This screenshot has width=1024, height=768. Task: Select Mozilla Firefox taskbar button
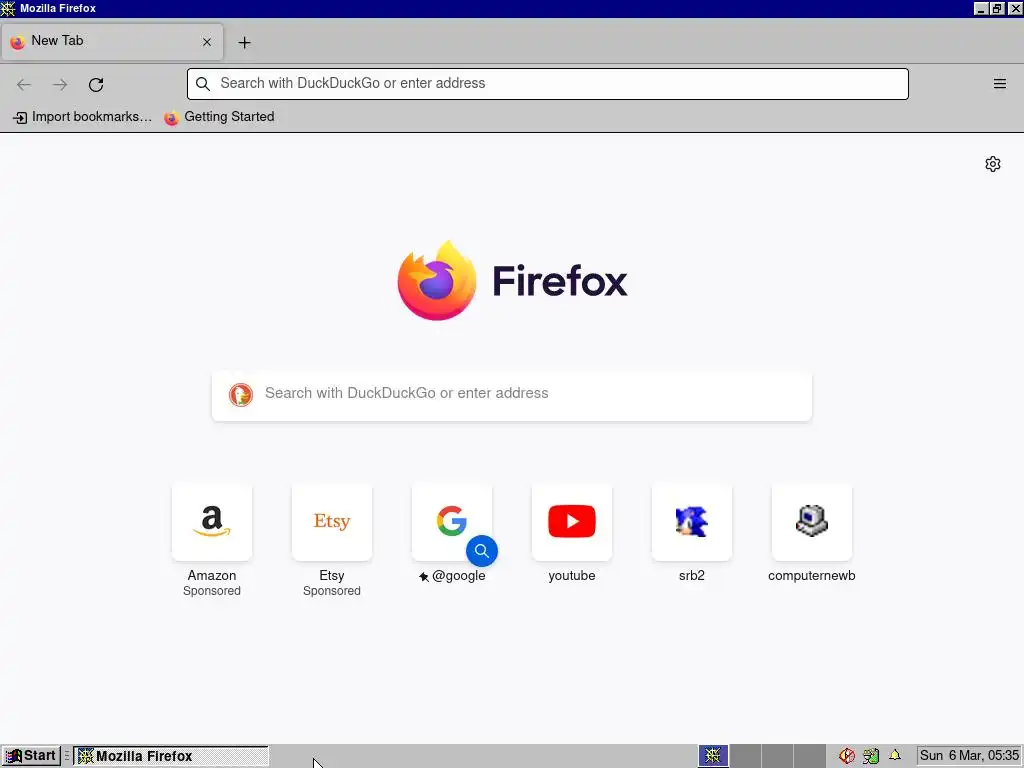tap(171, 756)
